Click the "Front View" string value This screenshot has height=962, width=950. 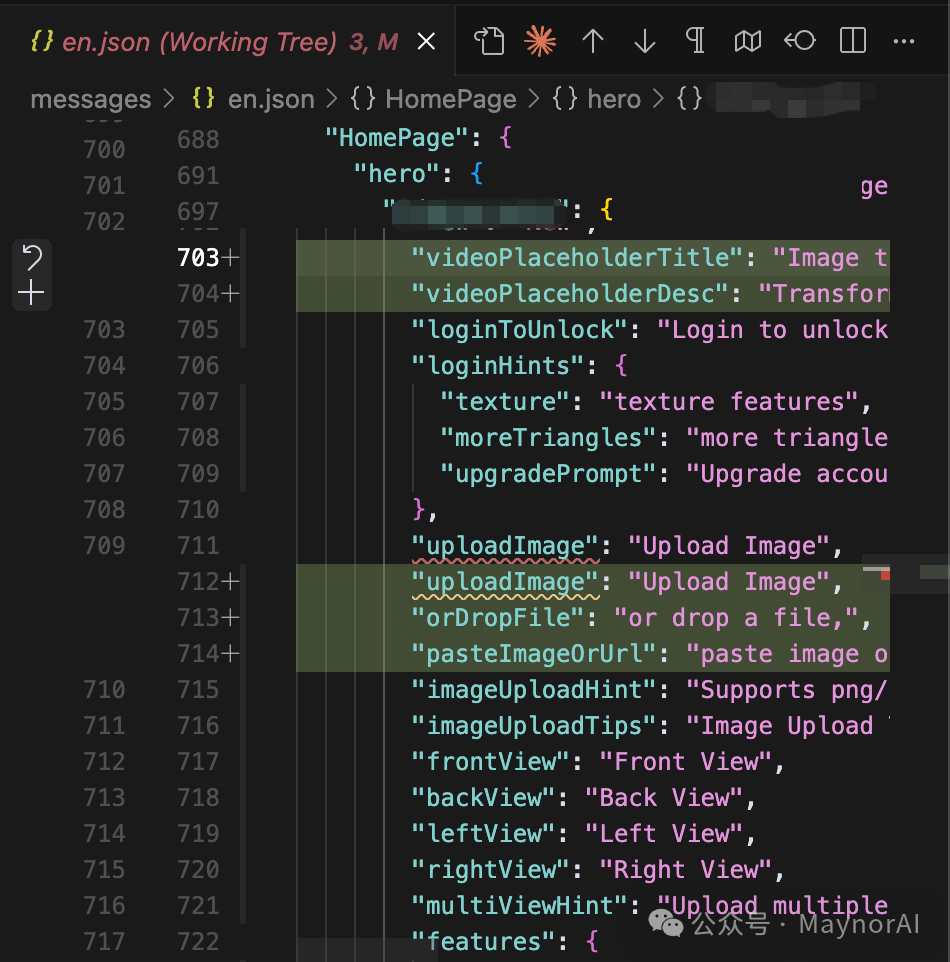click(685, 762)
